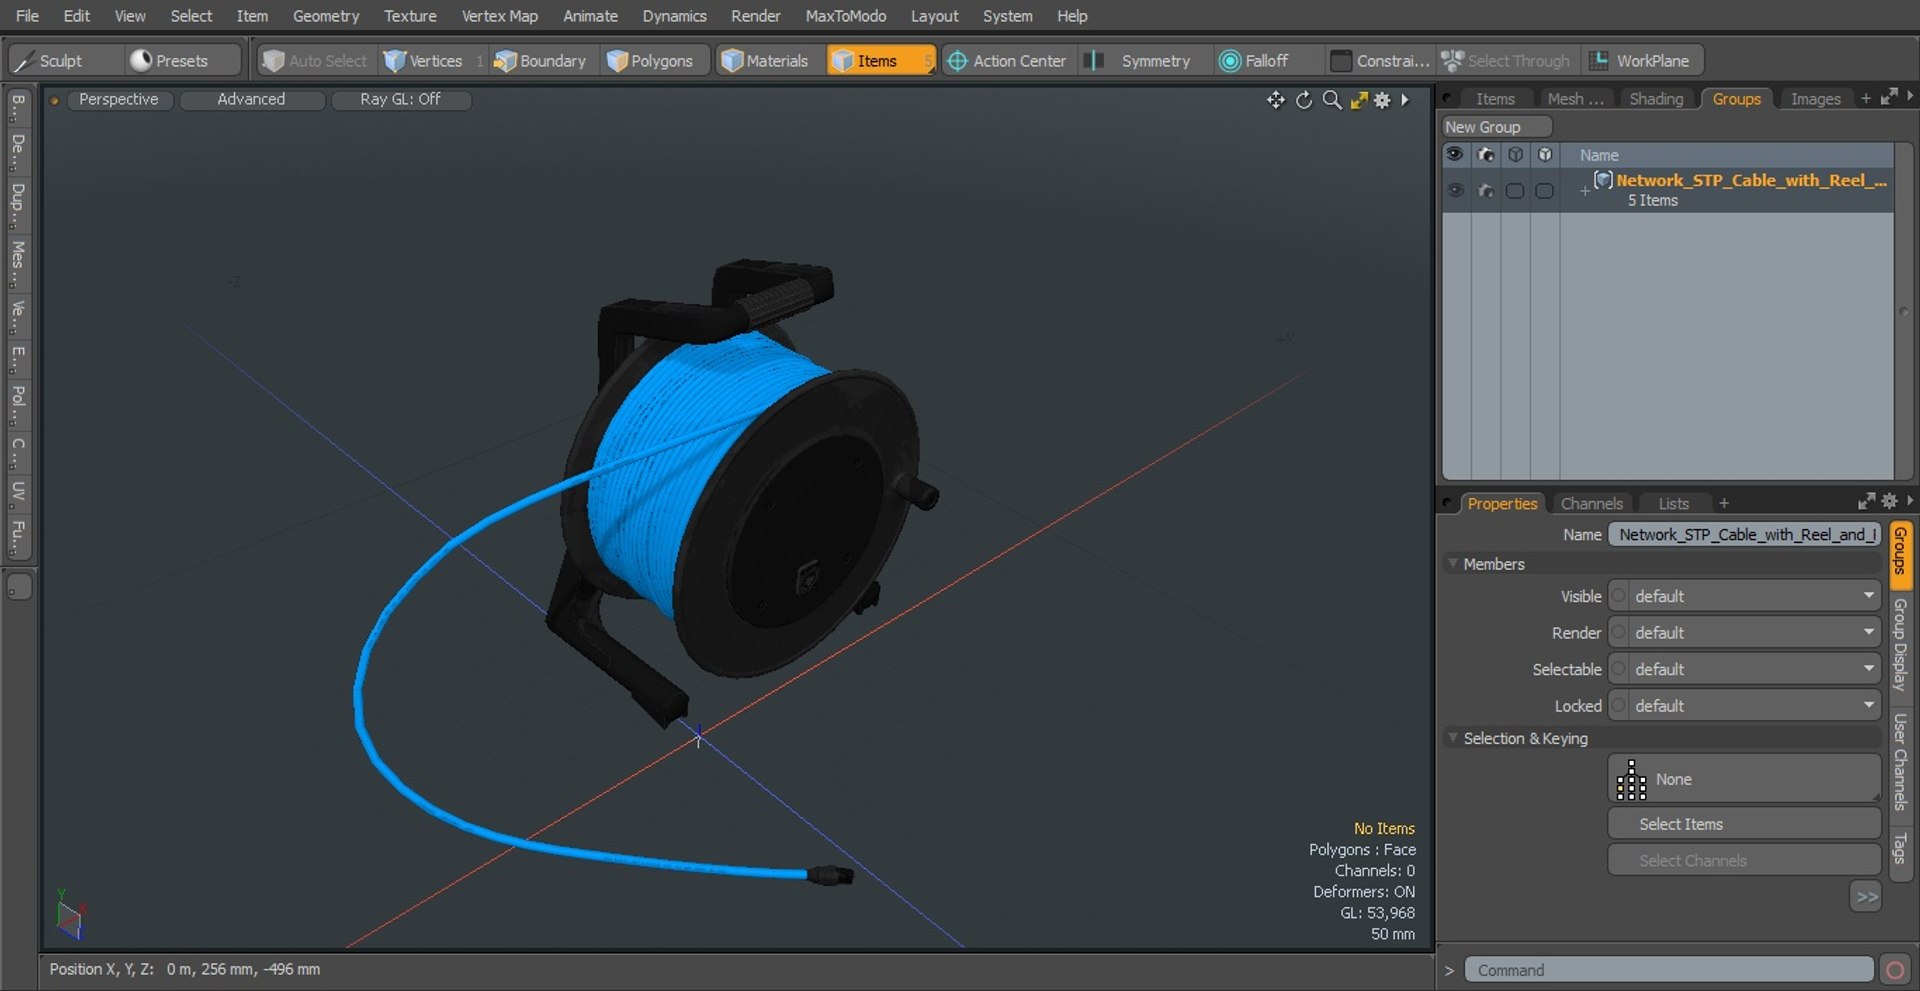Screen dimensions: 1920x991
Task: Open the Visible dropdown
Action: 1744,596
